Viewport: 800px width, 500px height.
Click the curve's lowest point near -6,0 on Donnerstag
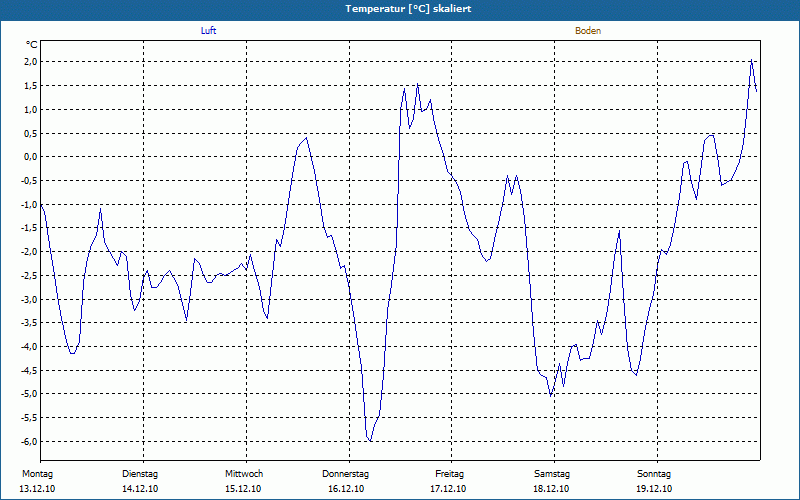[x=370, y=440]
